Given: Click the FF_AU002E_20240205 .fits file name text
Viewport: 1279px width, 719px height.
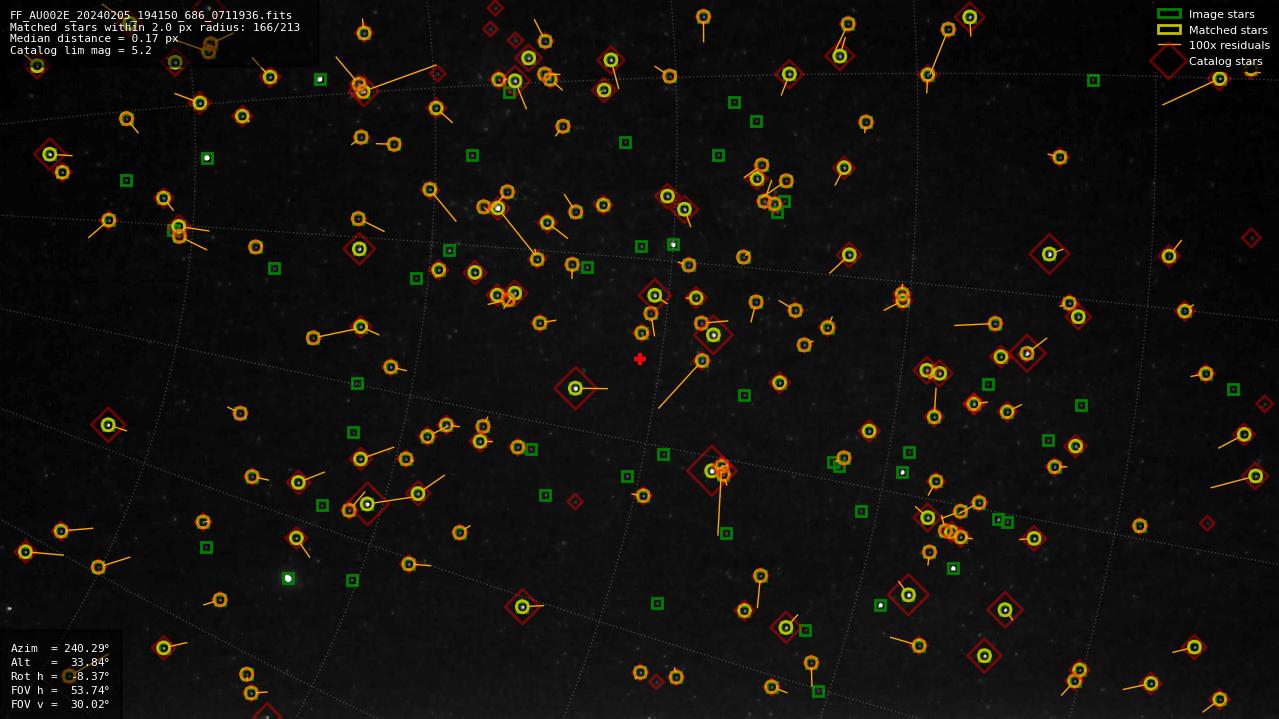Looking at the screenshot, I should point(151,15).
